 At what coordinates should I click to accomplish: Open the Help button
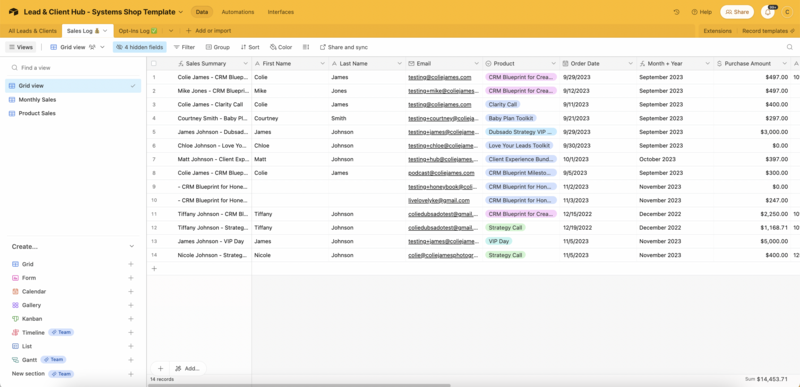coord(702,12)
